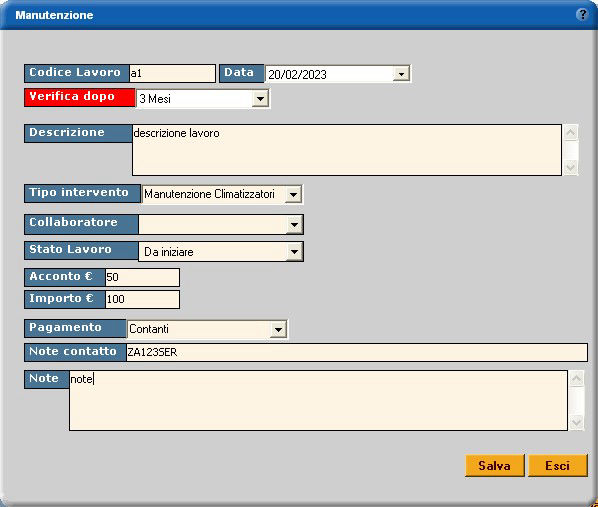Image resolution: width=598 pixels, height=507 pixels.
Task: Click inside the Descrizione text area
Action: (x=347, y=150)
